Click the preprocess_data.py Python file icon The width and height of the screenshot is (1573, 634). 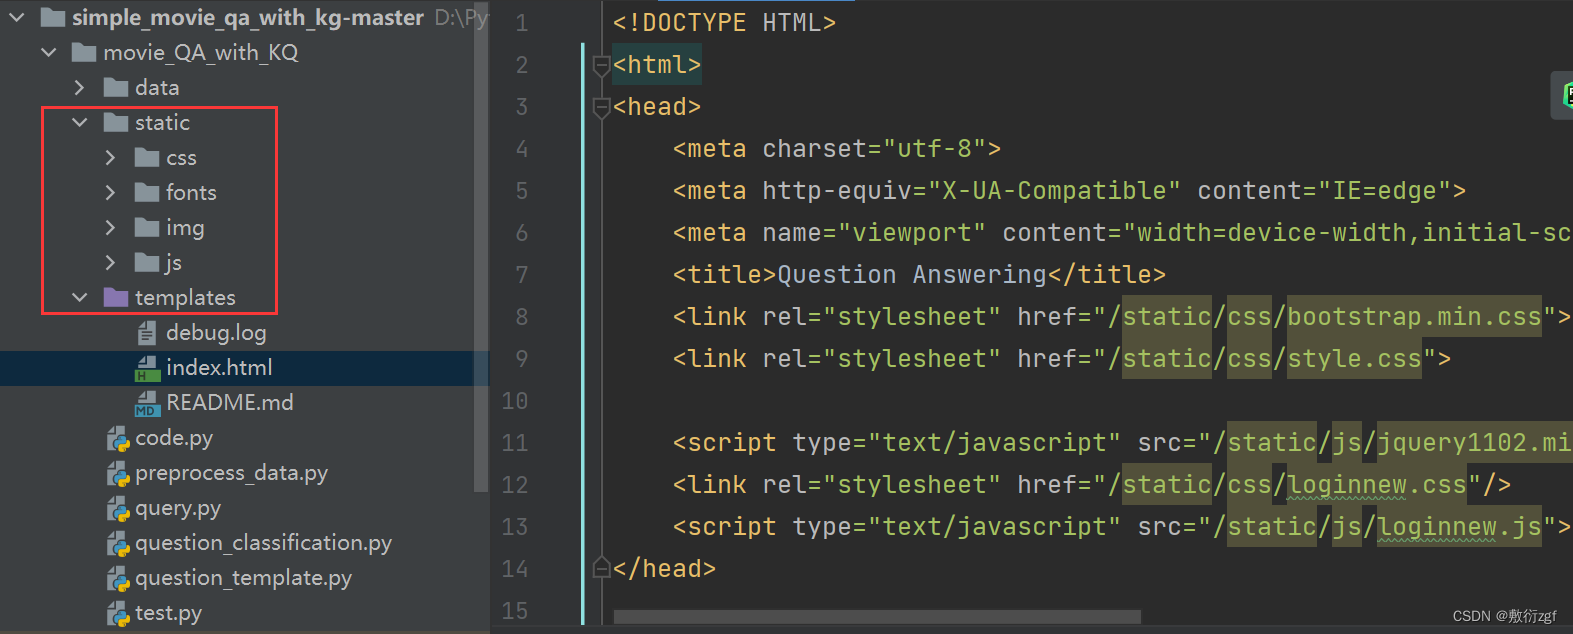(118, 473)
